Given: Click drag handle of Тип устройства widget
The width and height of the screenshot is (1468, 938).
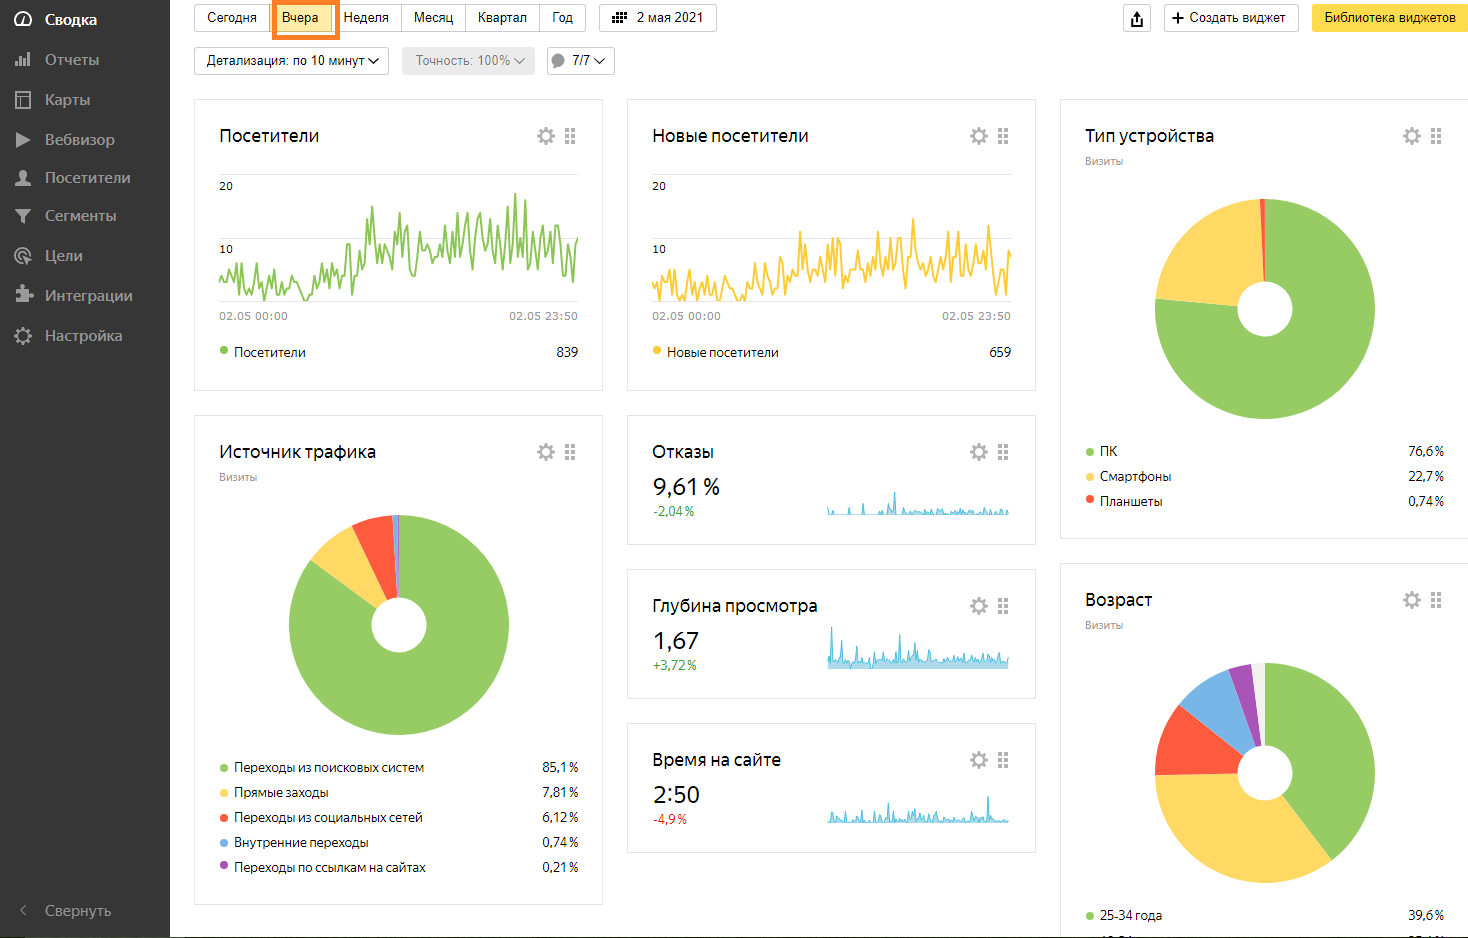Looking at the screenshot, I should [x=1436, y=136].
